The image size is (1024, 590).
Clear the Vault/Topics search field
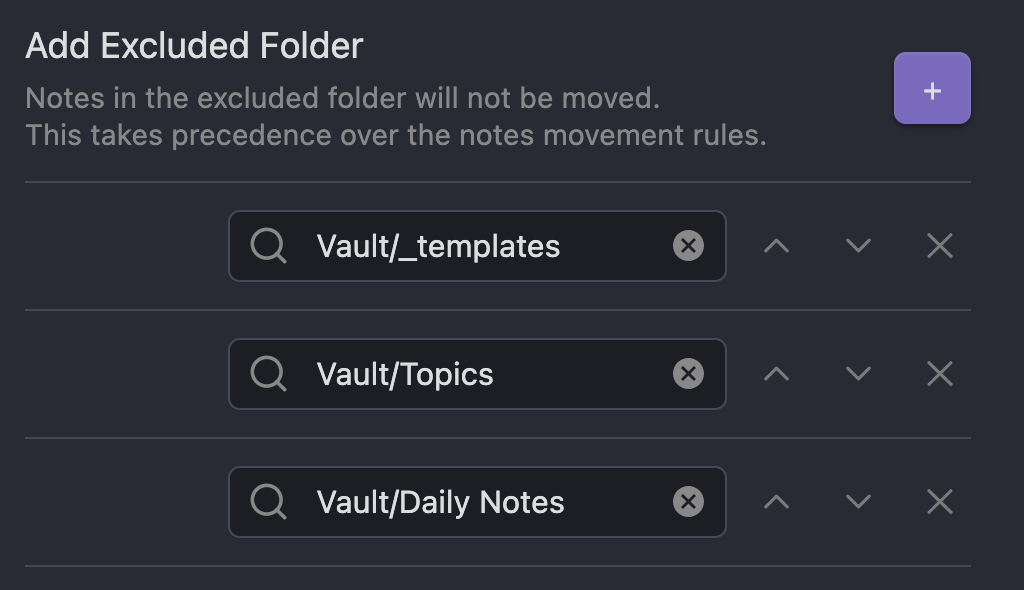point(688,374)
